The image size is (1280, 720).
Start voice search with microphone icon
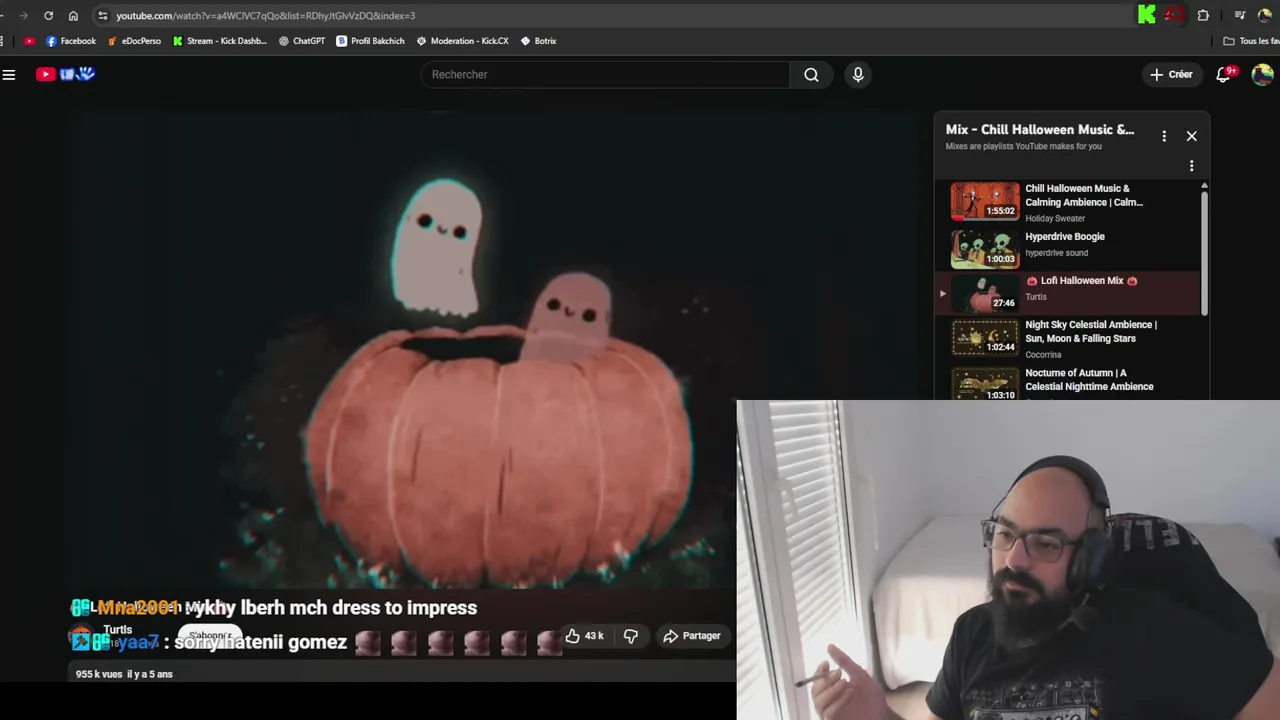858,74
